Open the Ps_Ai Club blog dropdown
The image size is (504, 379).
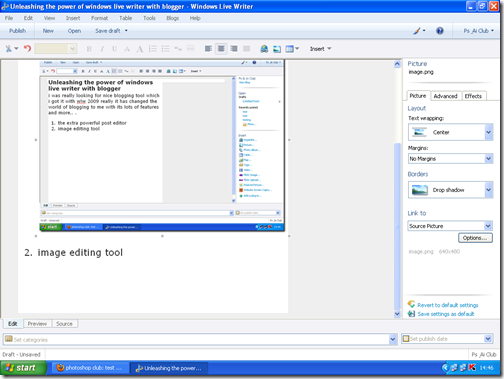coord(478,31)
